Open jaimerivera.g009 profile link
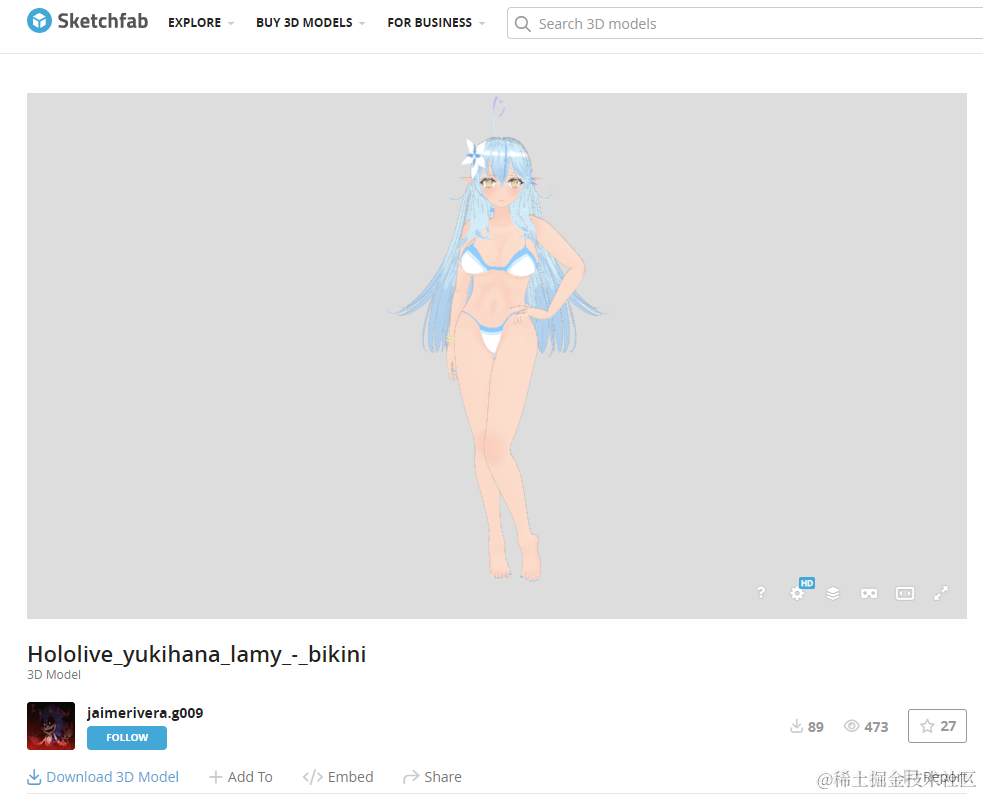The image size is (983, 796). click(145, 713)
